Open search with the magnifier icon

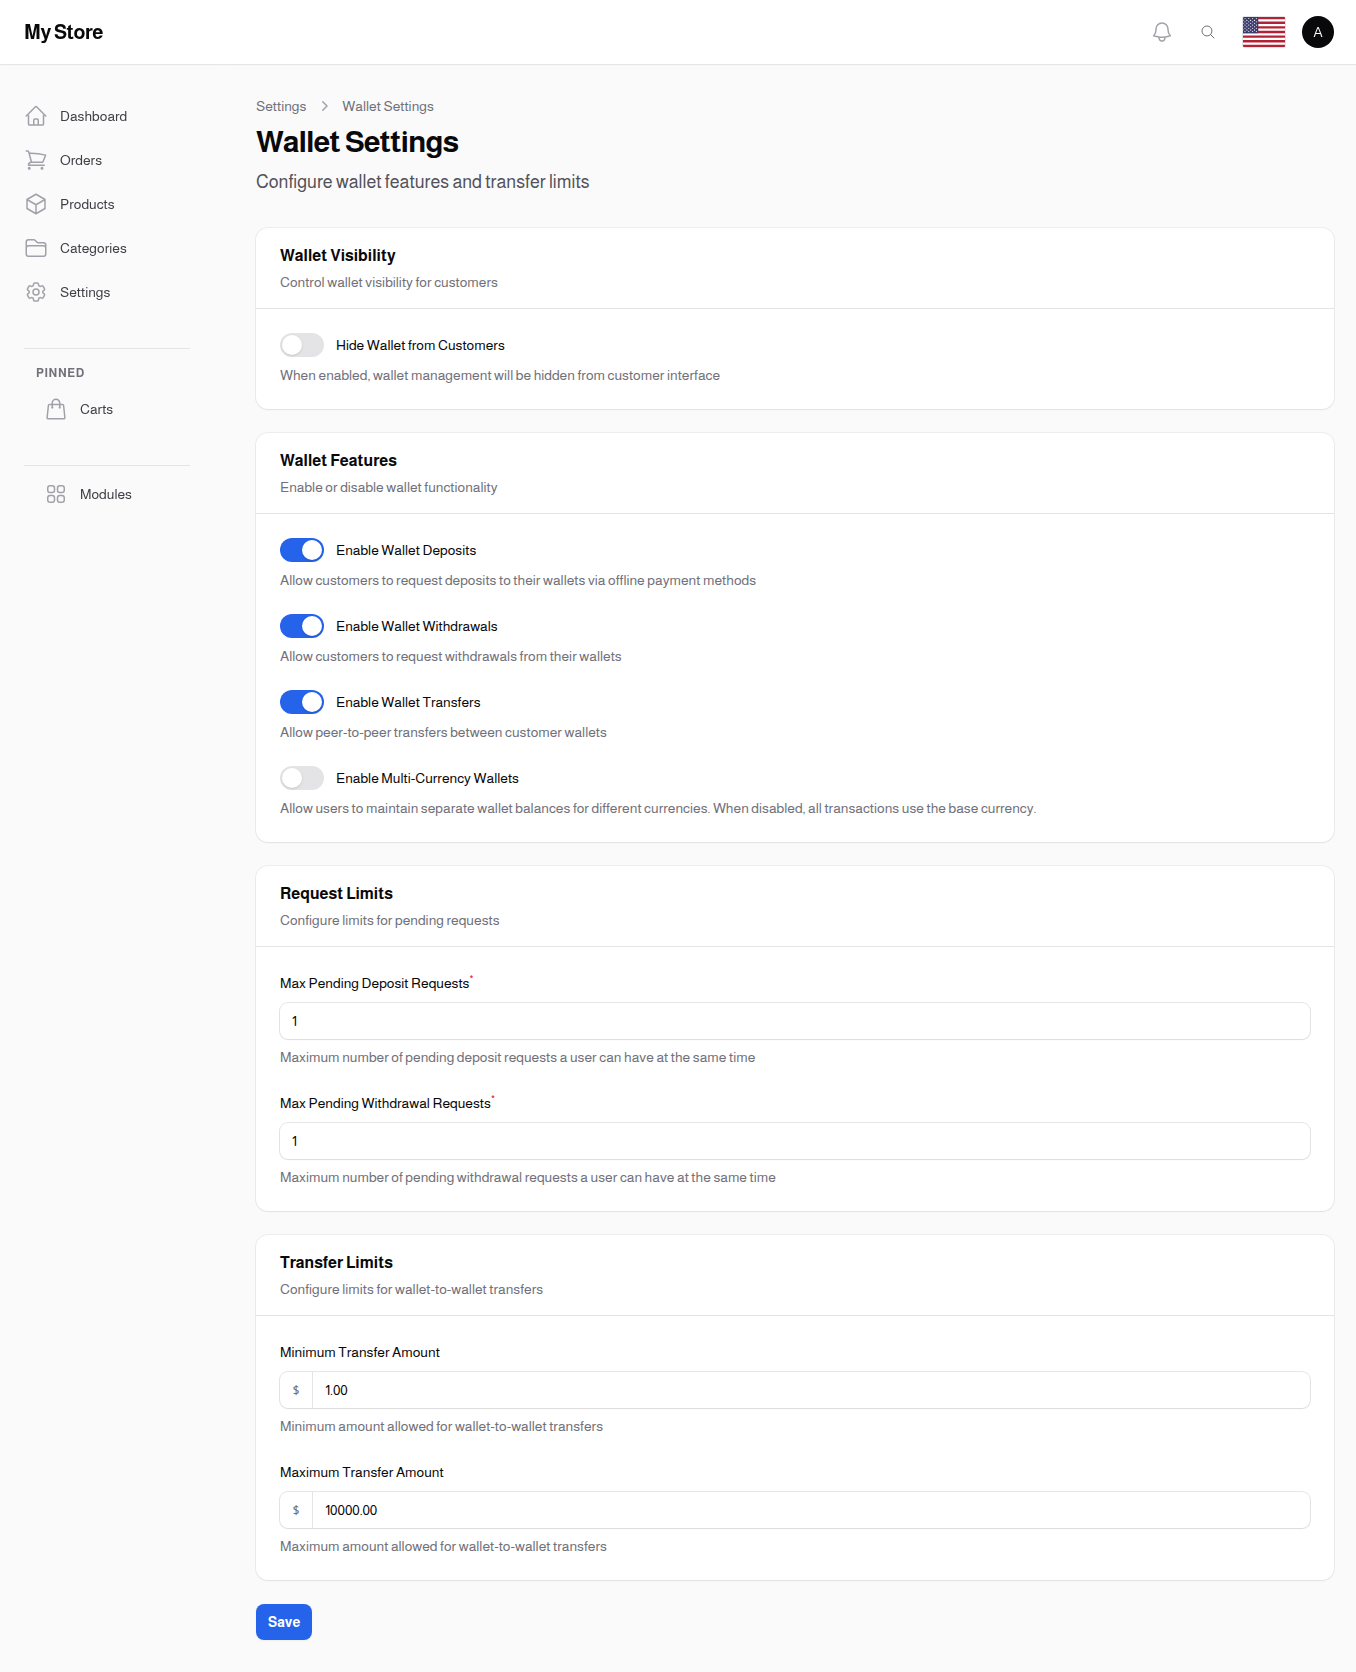click(1208, 32)
